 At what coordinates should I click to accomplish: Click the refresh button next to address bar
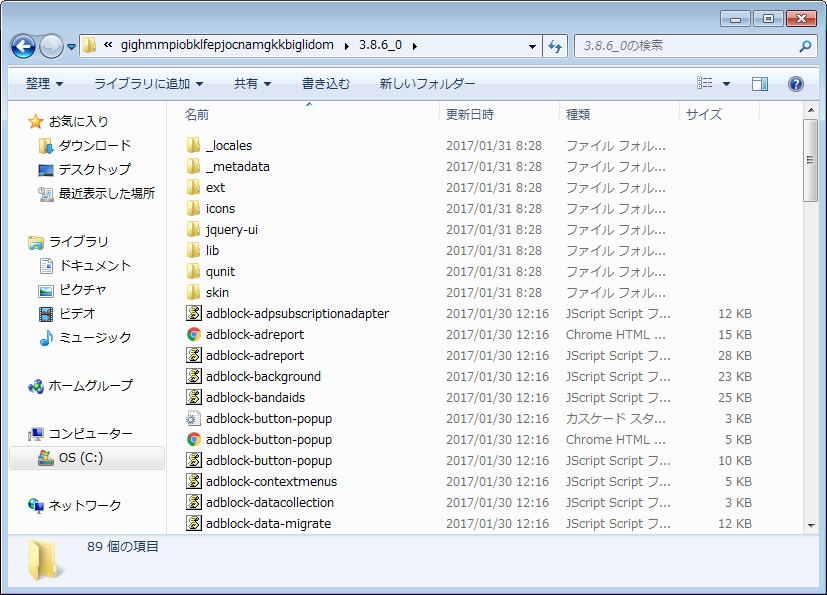[555, 46]
